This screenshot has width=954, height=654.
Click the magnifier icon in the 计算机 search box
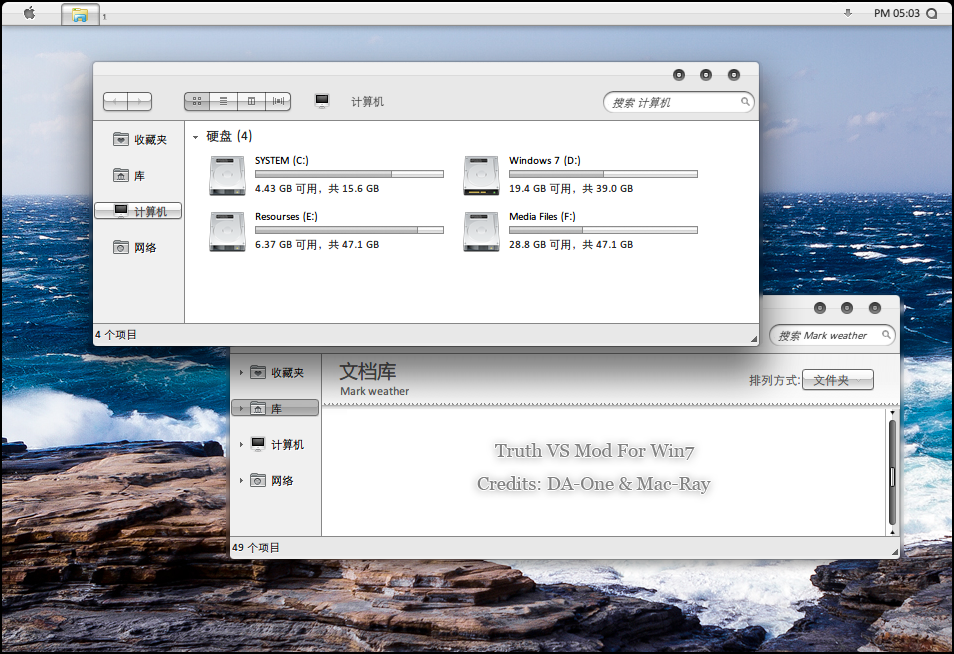[745, 101]
